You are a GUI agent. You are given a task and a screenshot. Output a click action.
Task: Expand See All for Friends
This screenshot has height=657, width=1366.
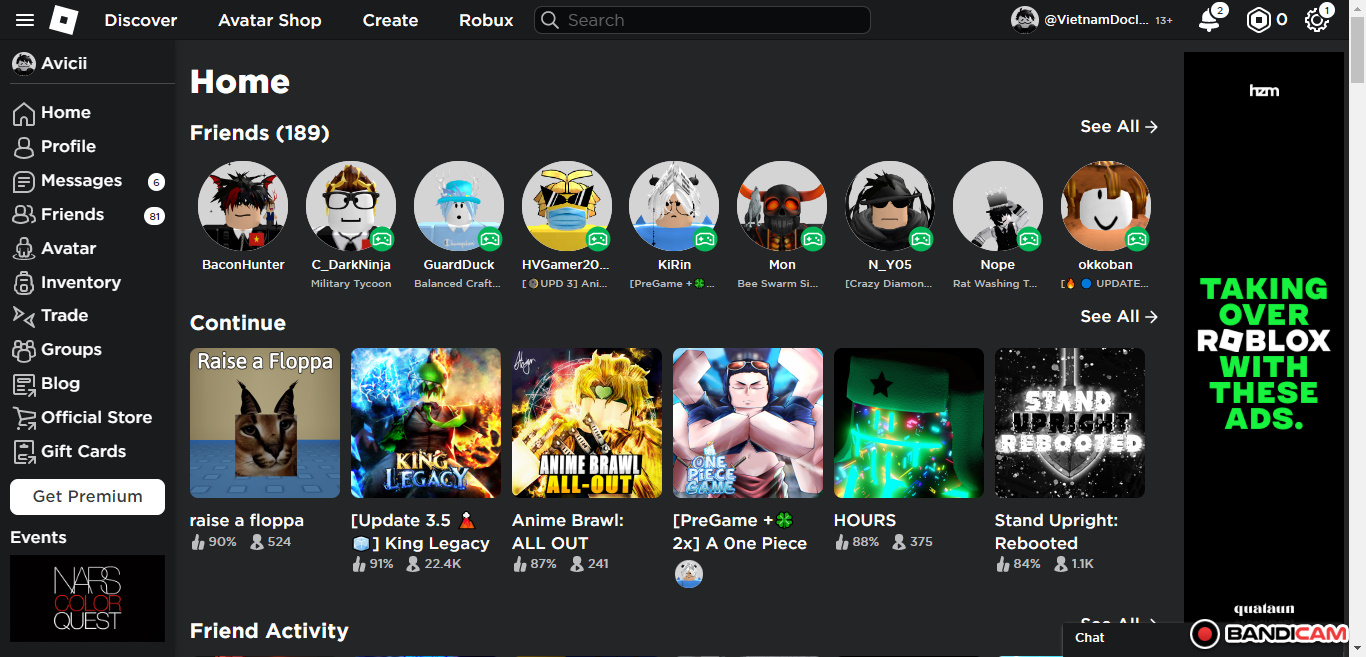coord(1118,127)
